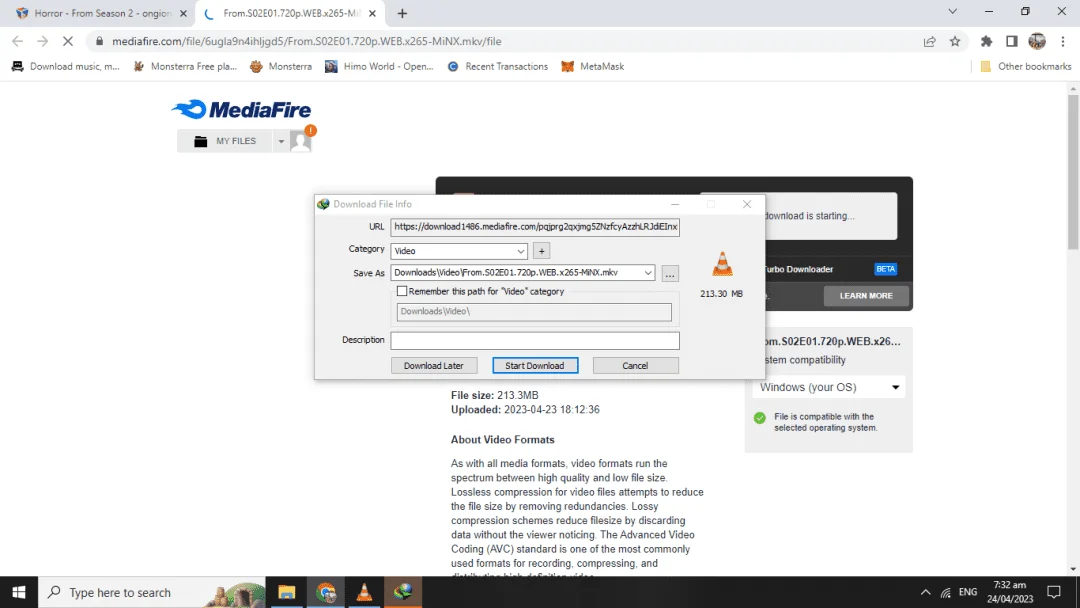The height and width of the screenshot is (608, 1080).
Task: Show hidden system tray icons
Action: point(926,592)
